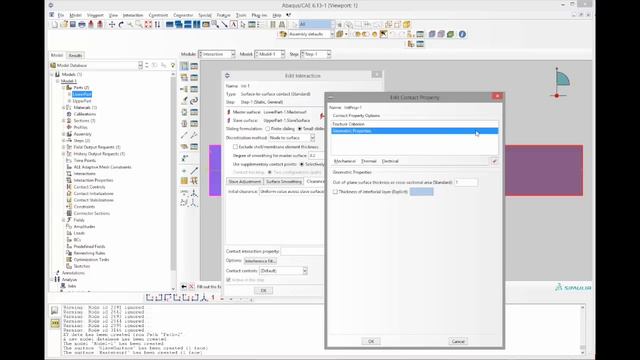Click the Find Contact Pairs tool icon

[184, 100]
